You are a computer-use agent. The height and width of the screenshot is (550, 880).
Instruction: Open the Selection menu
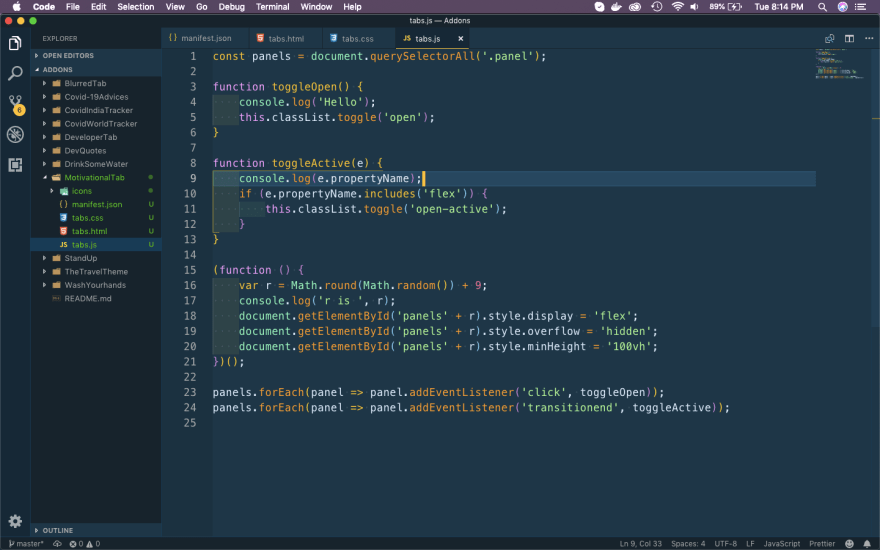136,7
